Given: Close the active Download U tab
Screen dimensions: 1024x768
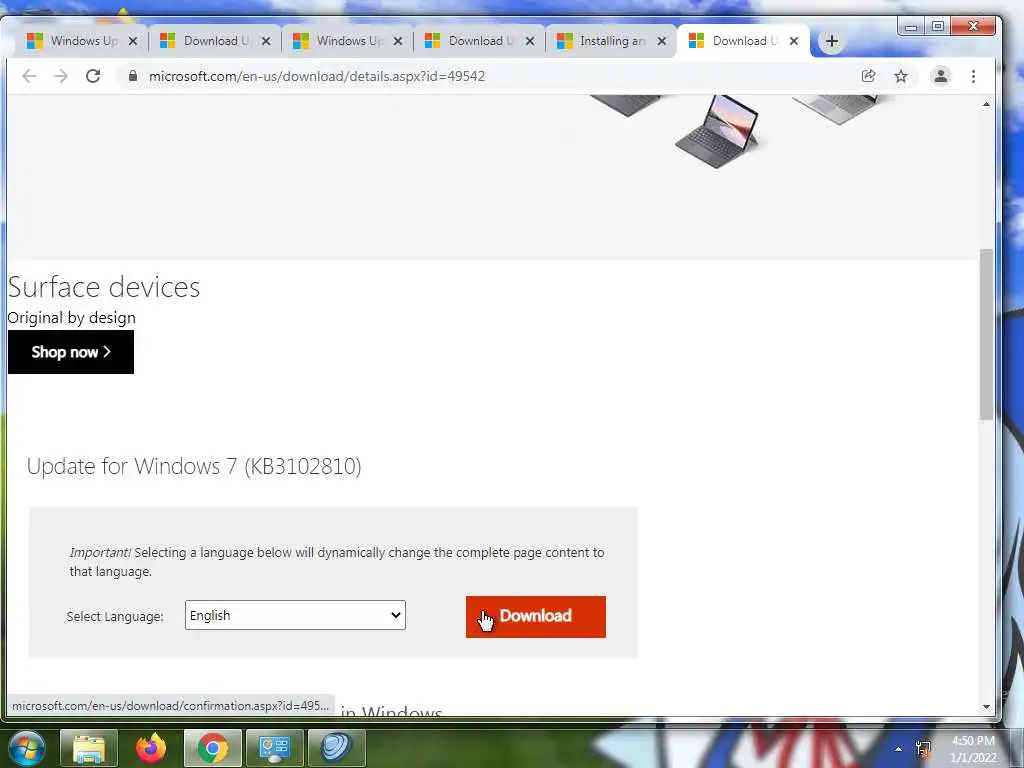Looking at the screenshot, I should (x=793, y=41).
